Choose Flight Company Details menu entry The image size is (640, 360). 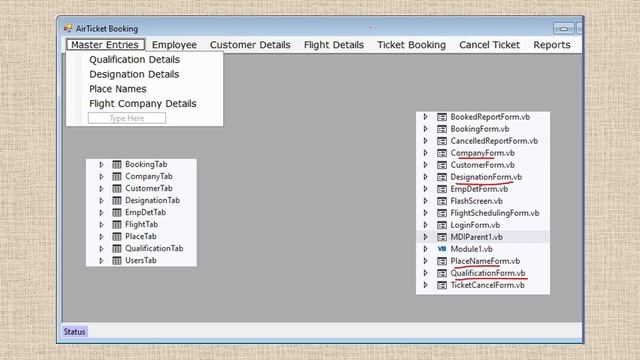pyautogui.click(x=143, y=104)
